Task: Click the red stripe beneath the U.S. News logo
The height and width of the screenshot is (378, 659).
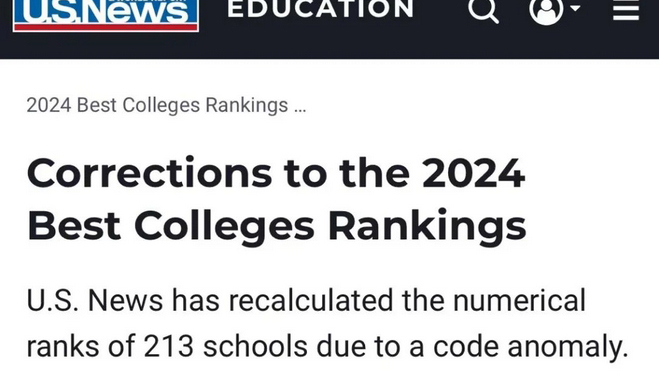Action: 105,27
